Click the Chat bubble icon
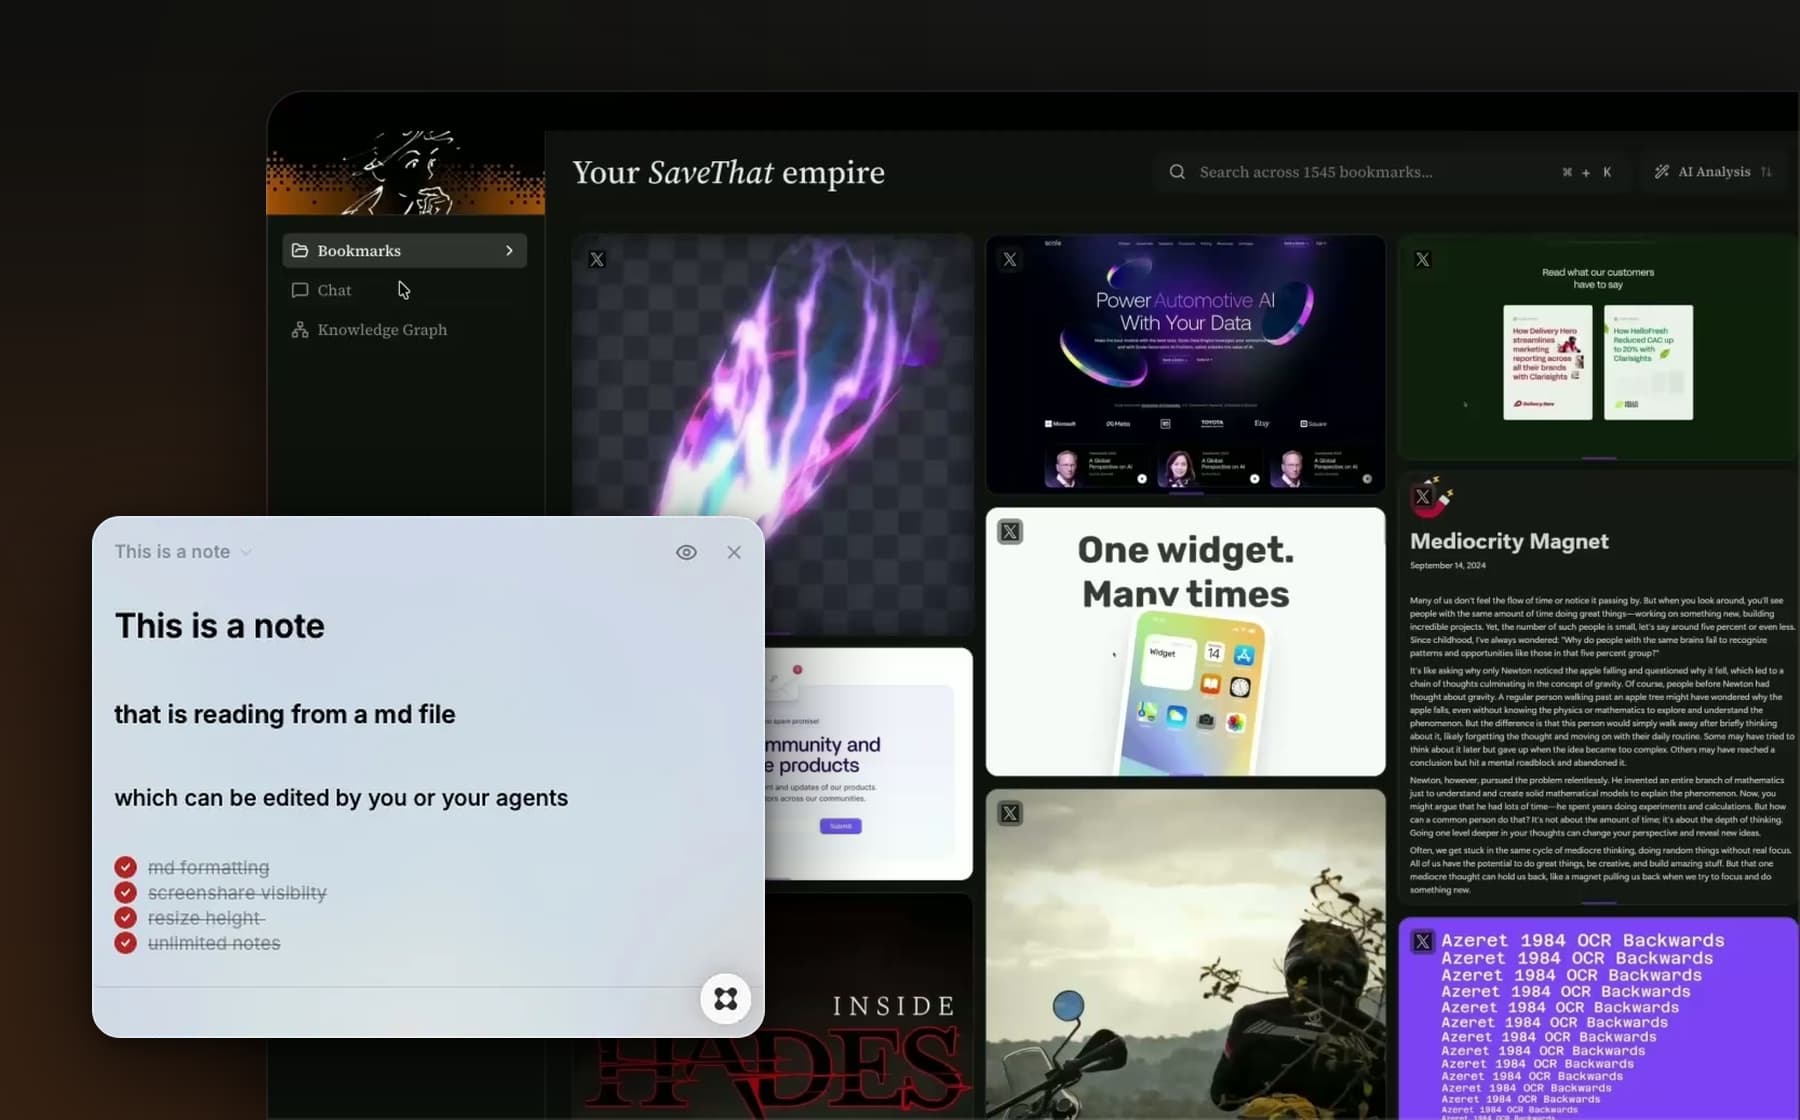The height and width of the screenshot is (1120, 1800). (299, 290)
